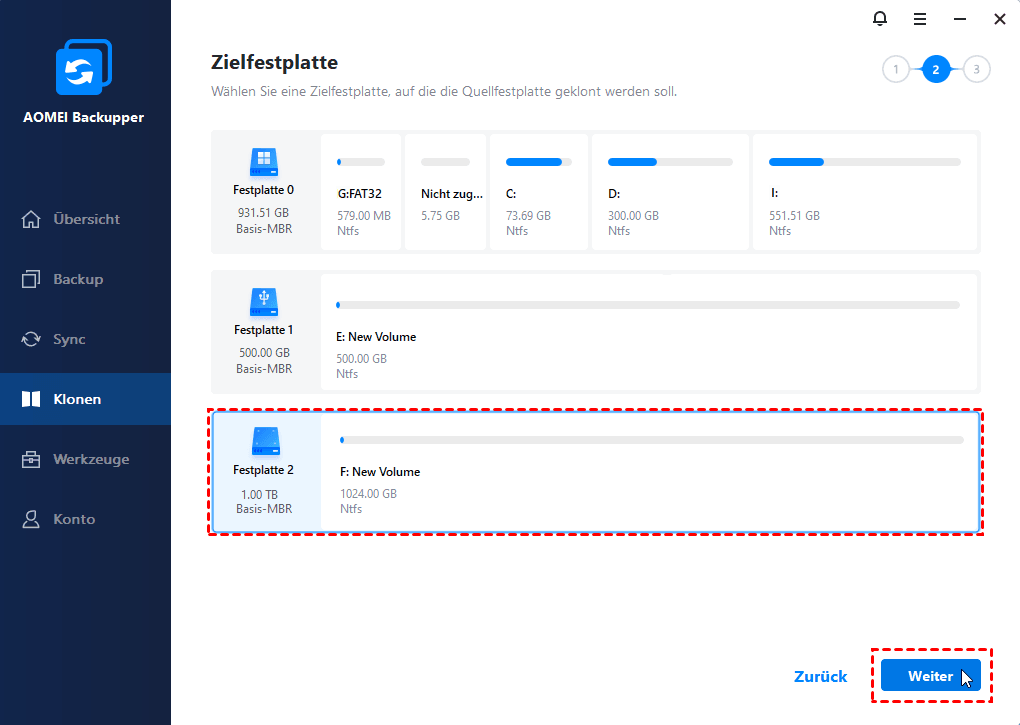
Task: Open the notification bell icon
Action: click(x=879, y=19)
